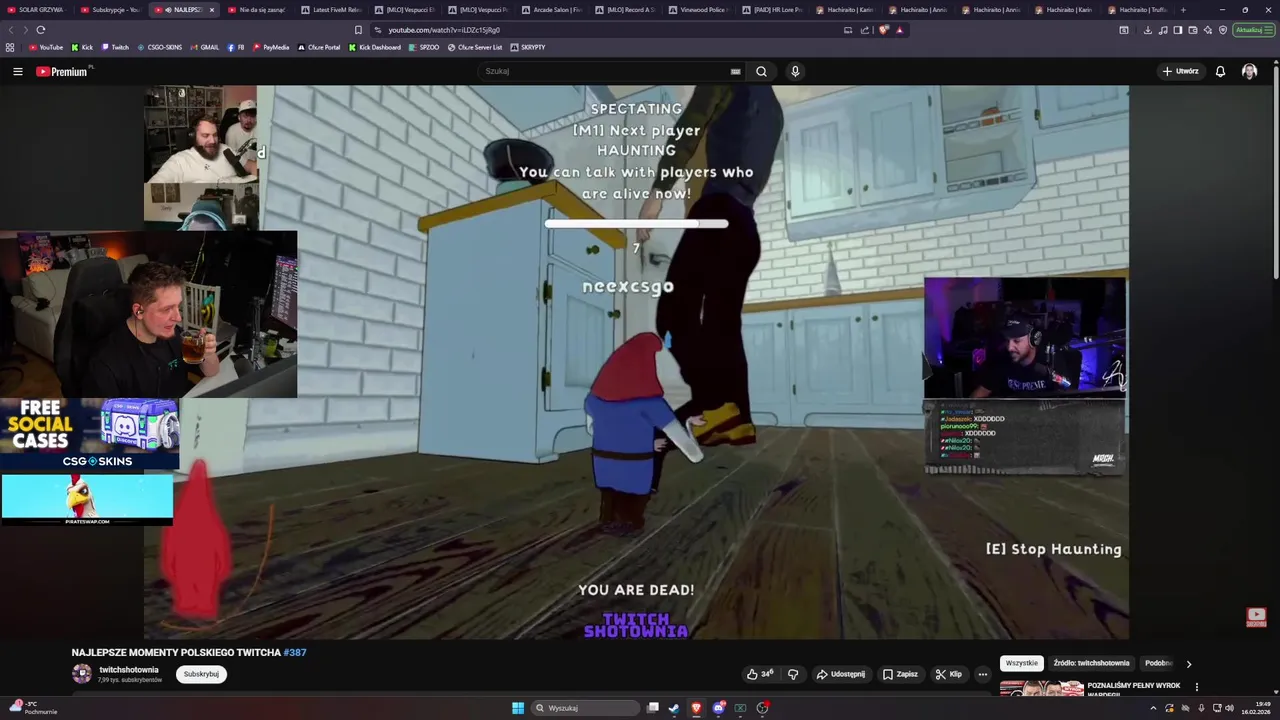The height and width of the screenshot is (720, 1280).
Task: Click the video player to pause
Action: click(x=636, y=362)
